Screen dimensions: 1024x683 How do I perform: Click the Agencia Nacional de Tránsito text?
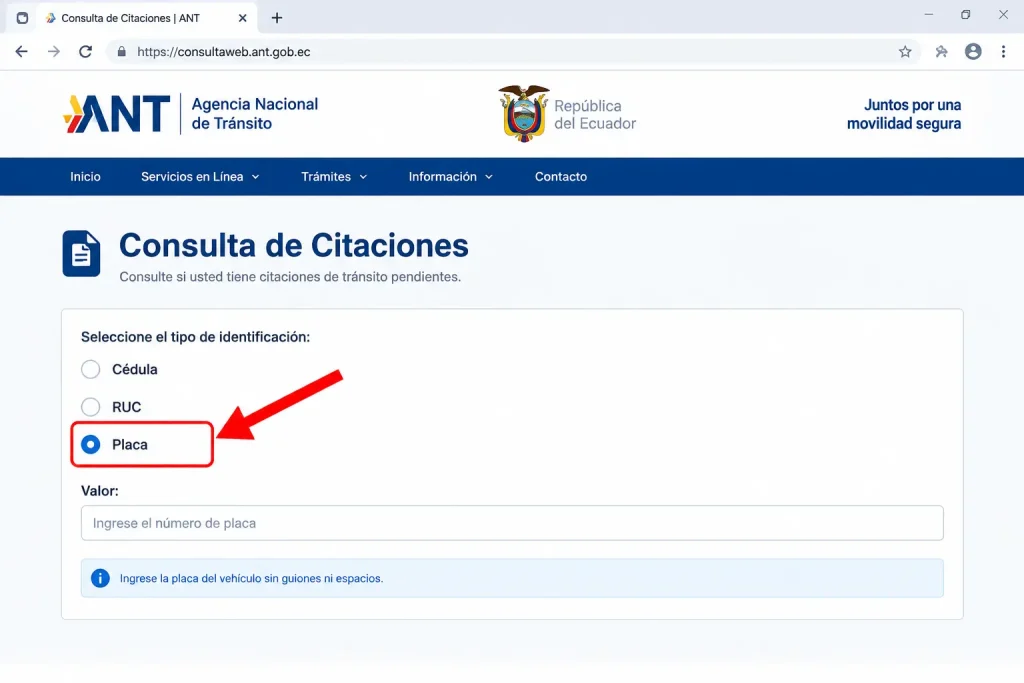(x=255, y=114)
